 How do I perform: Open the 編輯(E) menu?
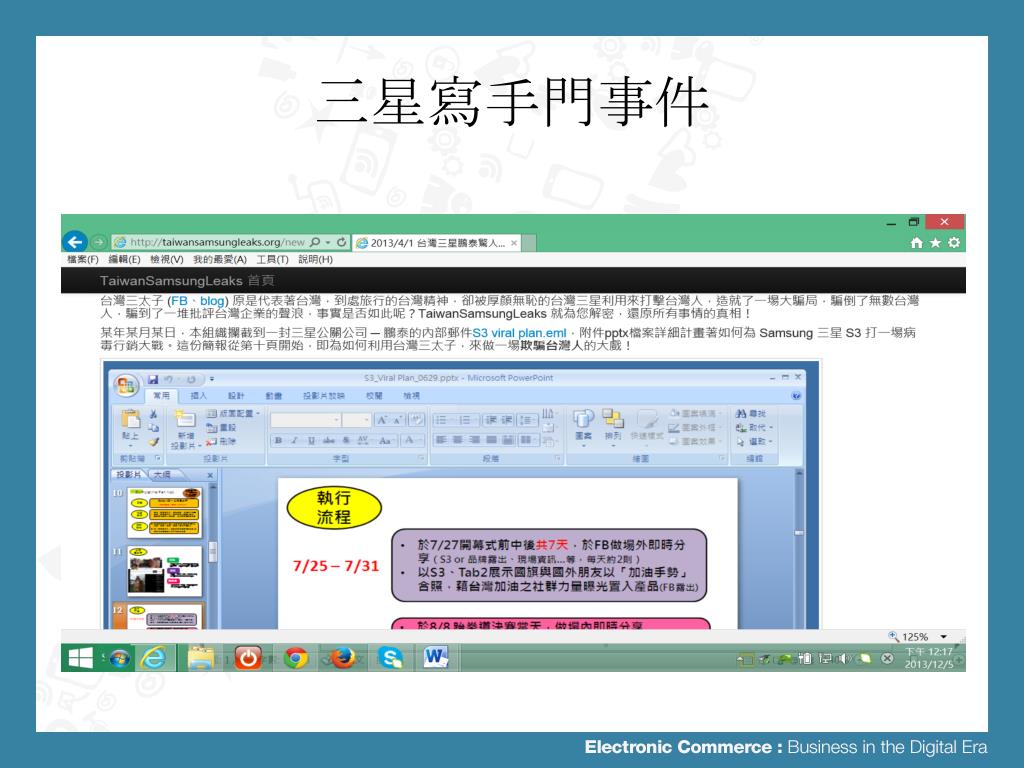(x=125, y=259)
